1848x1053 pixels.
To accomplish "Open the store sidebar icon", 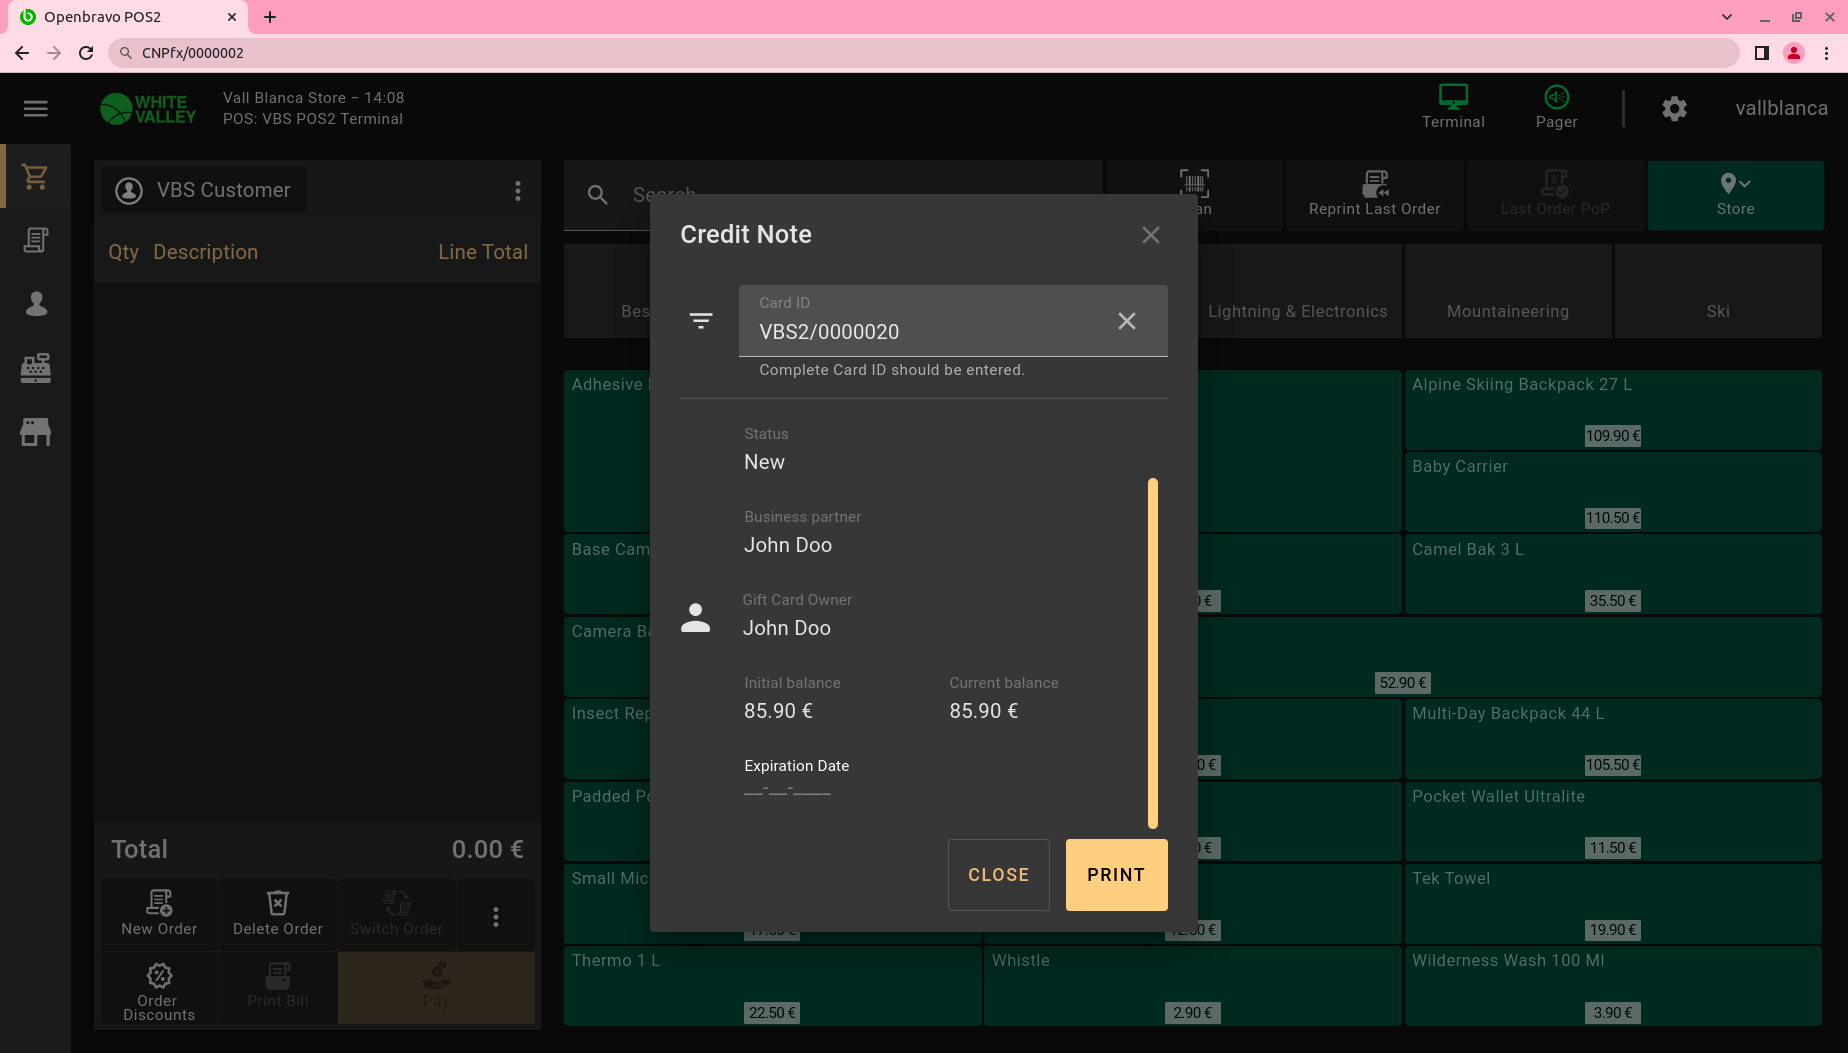I will click(x=36, y=432).
